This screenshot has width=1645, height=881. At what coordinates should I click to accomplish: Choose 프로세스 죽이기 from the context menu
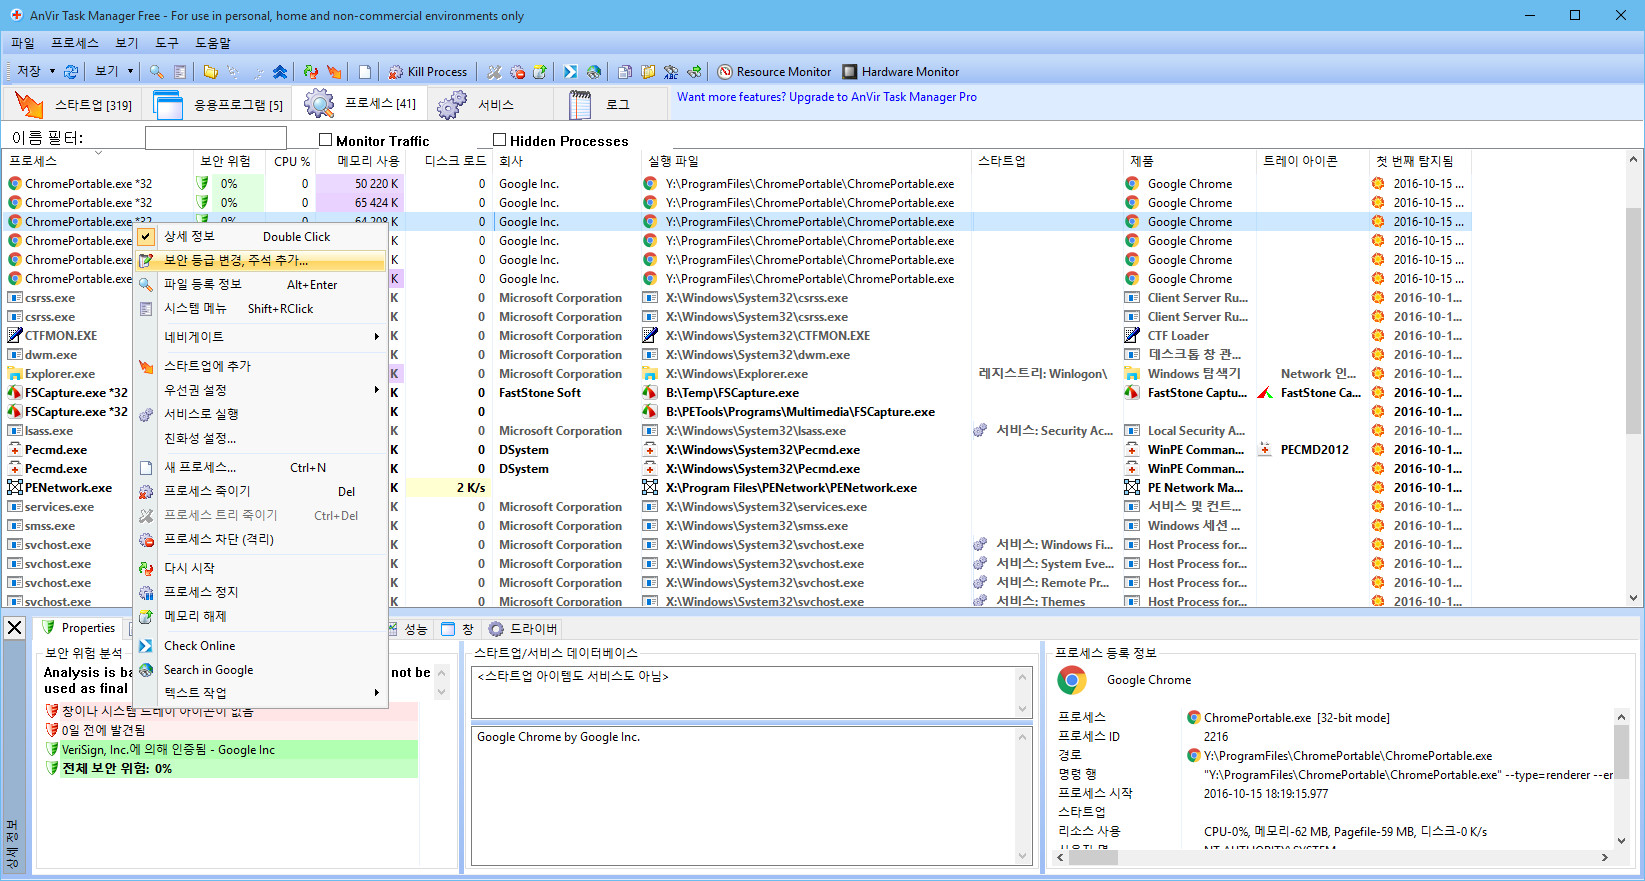[260, 491]
